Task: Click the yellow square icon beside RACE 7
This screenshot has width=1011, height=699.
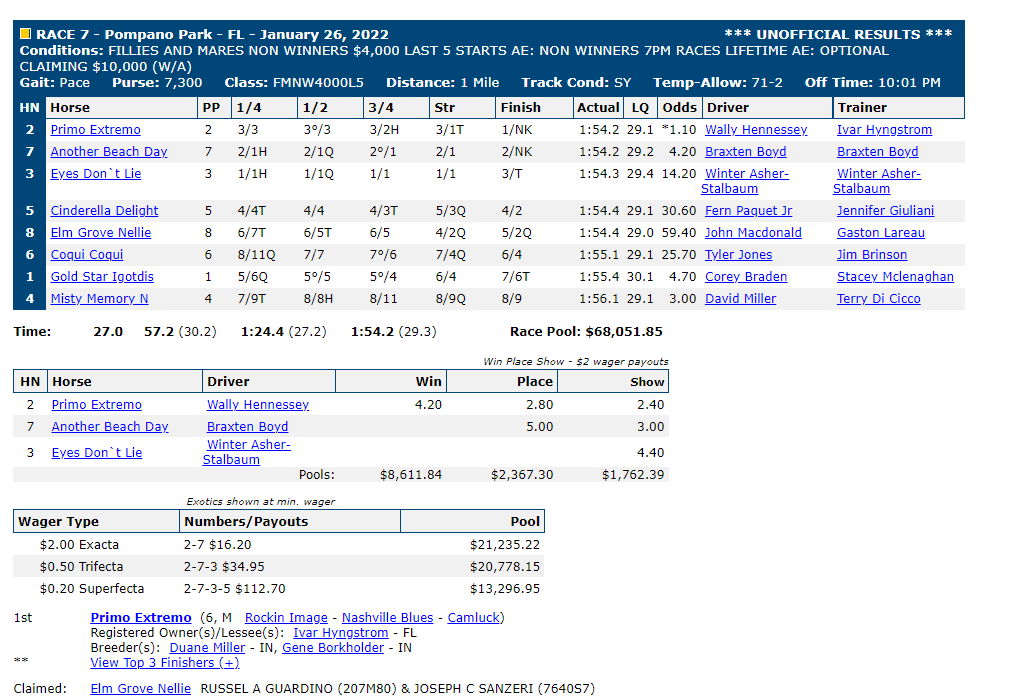Action: tap(25, 34)
